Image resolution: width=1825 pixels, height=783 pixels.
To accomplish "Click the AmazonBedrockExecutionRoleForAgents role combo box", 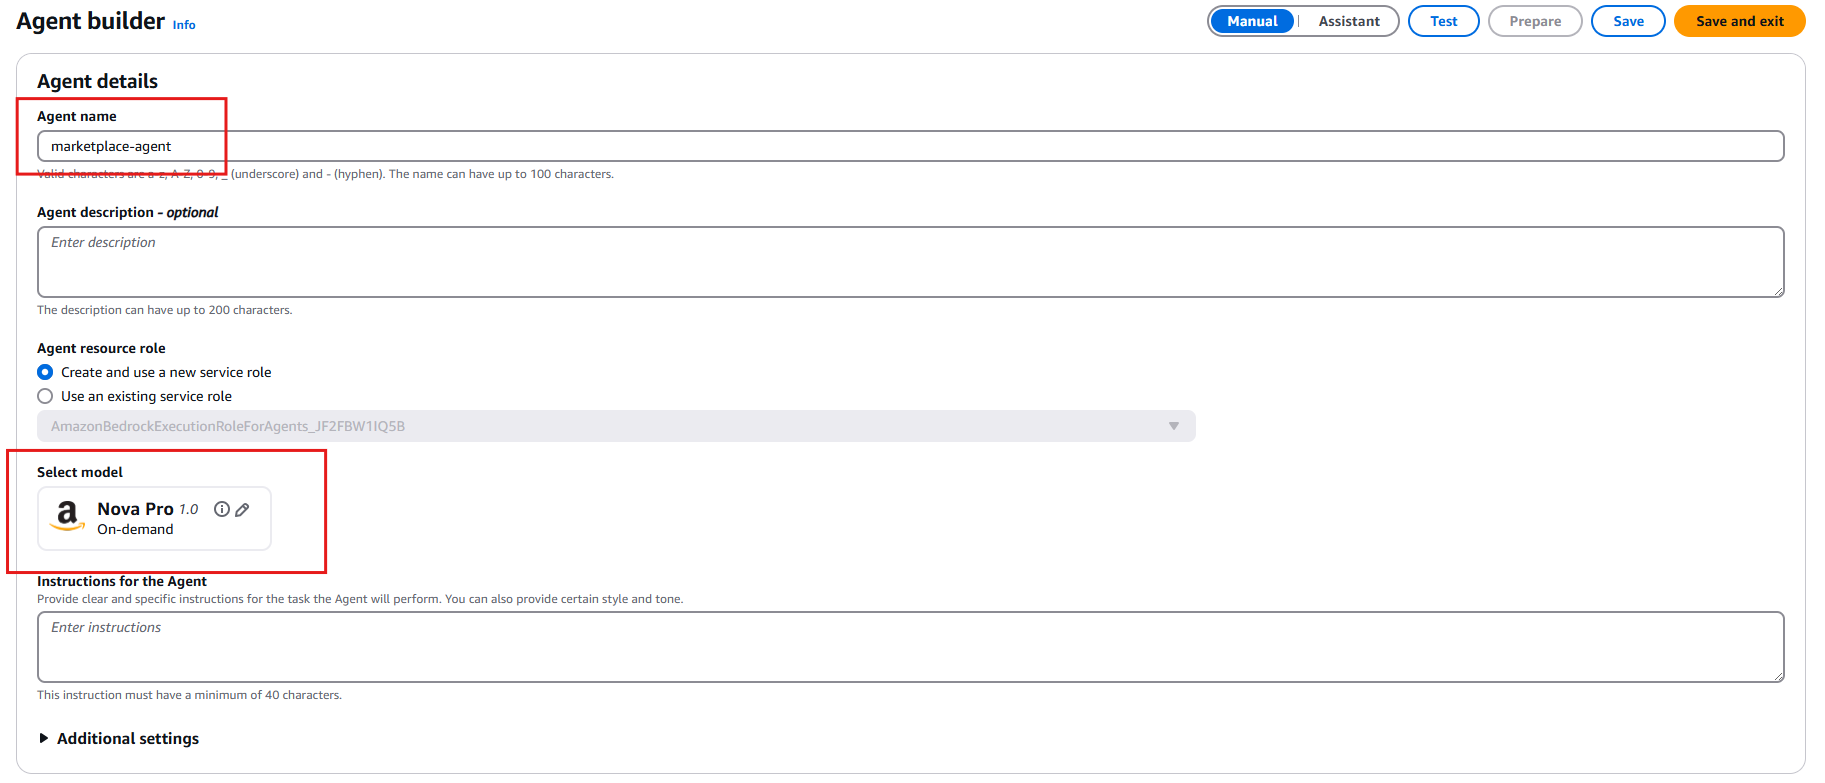I will 600,426.
